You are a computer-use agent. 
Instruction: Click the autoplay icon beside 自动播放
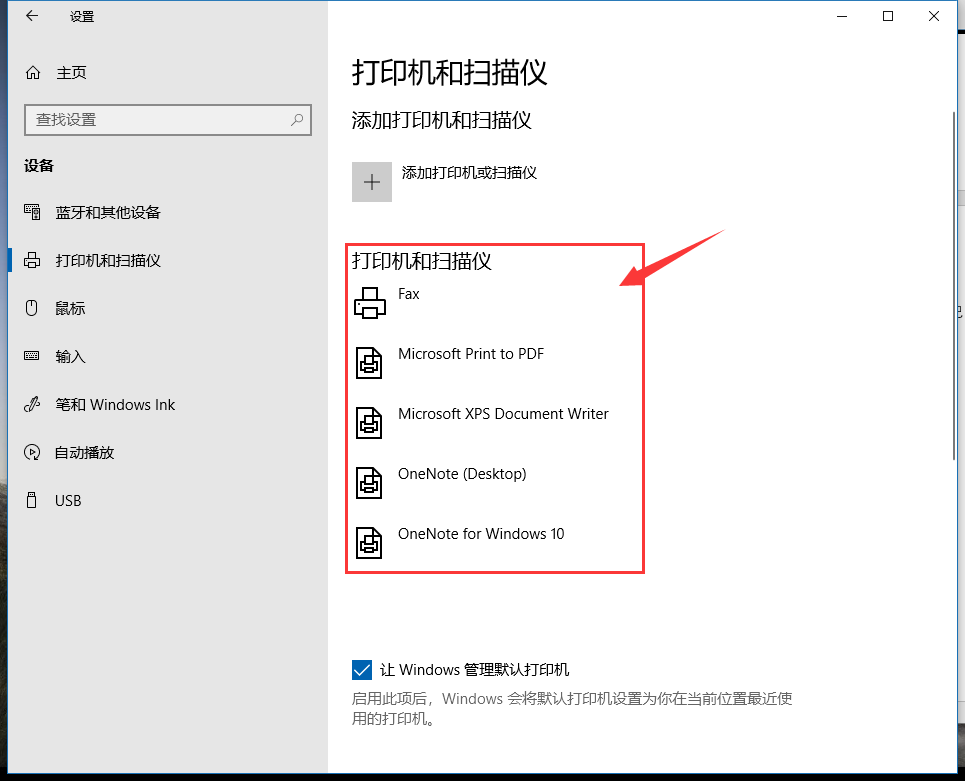pyautogui.click(x=32, y=452)
